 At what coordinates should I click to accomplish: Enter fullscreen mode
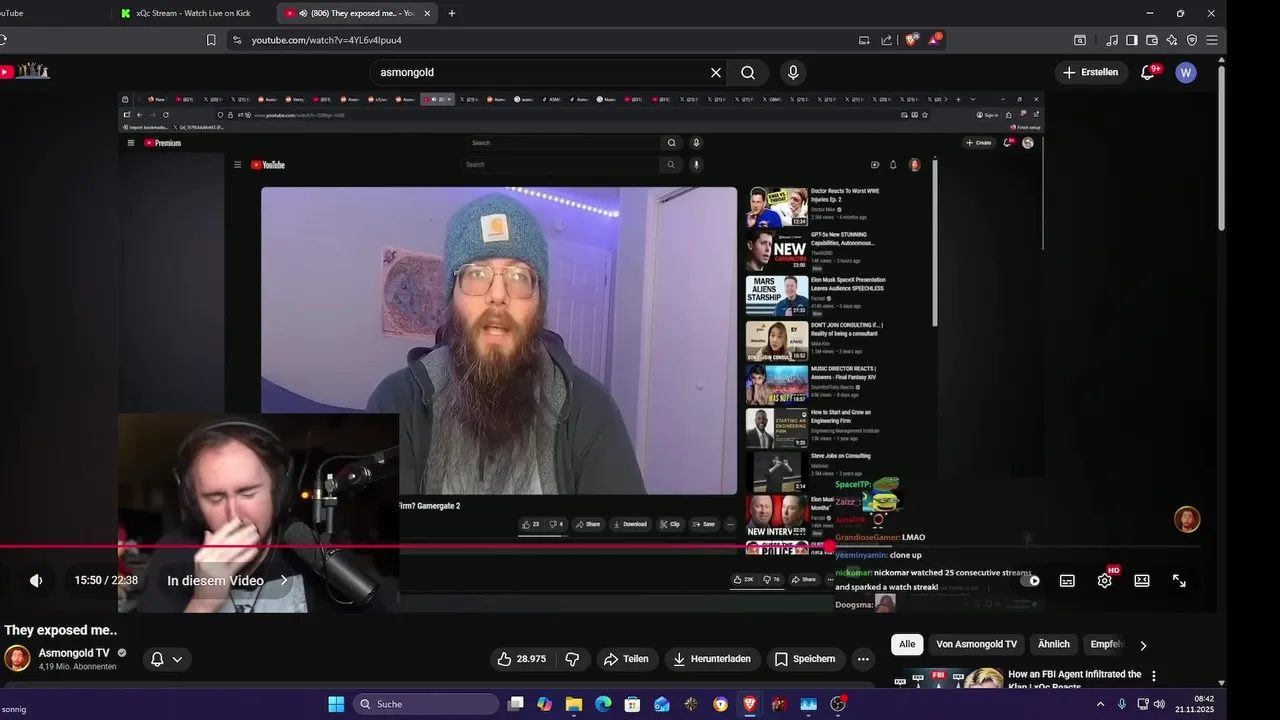tap(1179, 580)
